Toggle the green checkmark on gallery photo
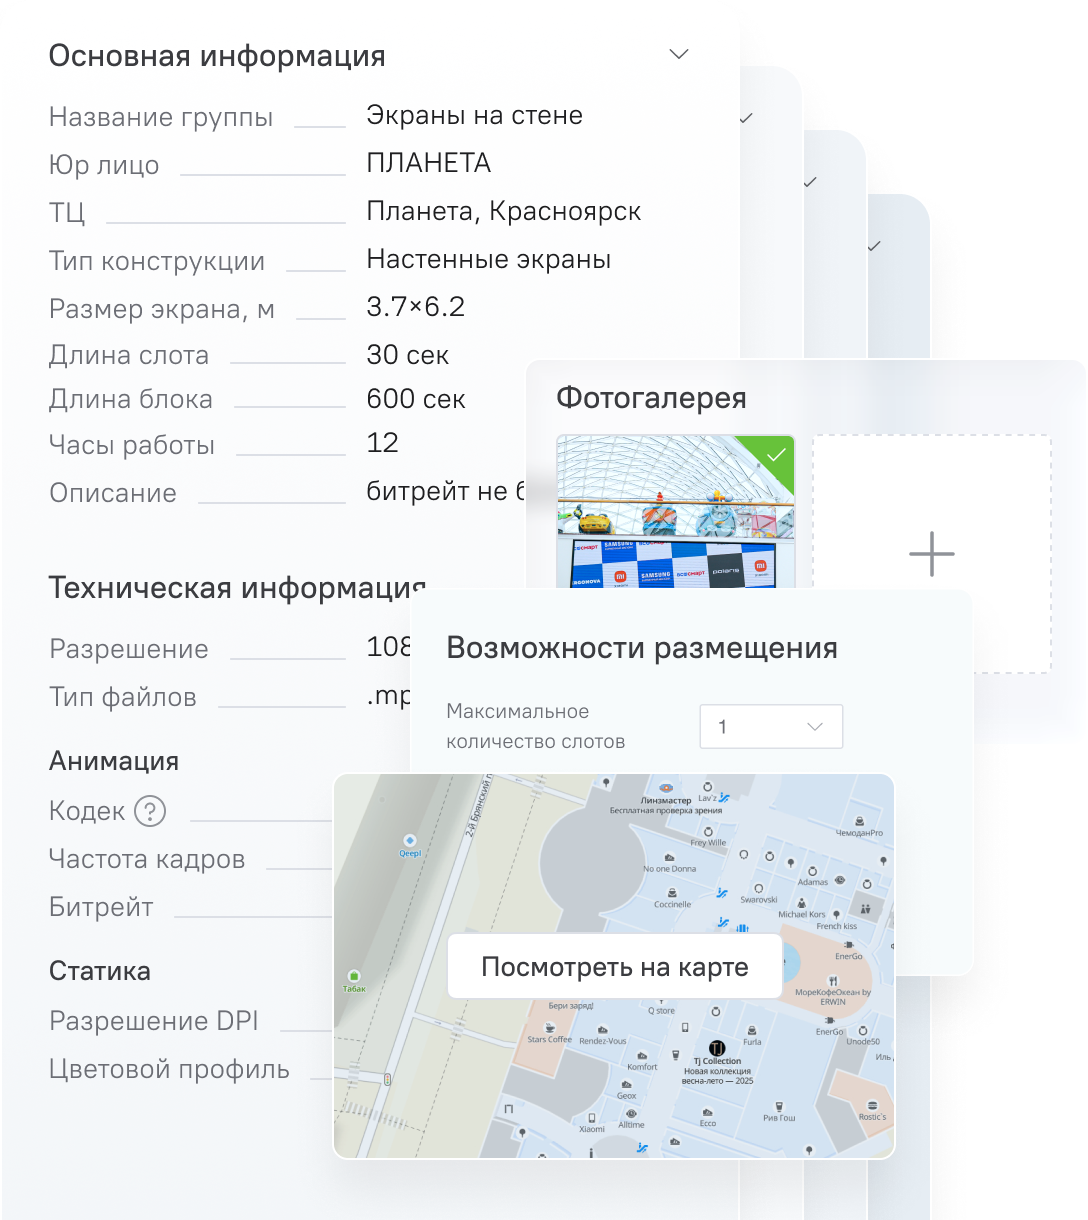The width and height of the screenshot is (1088, 1220). [775, 455]
